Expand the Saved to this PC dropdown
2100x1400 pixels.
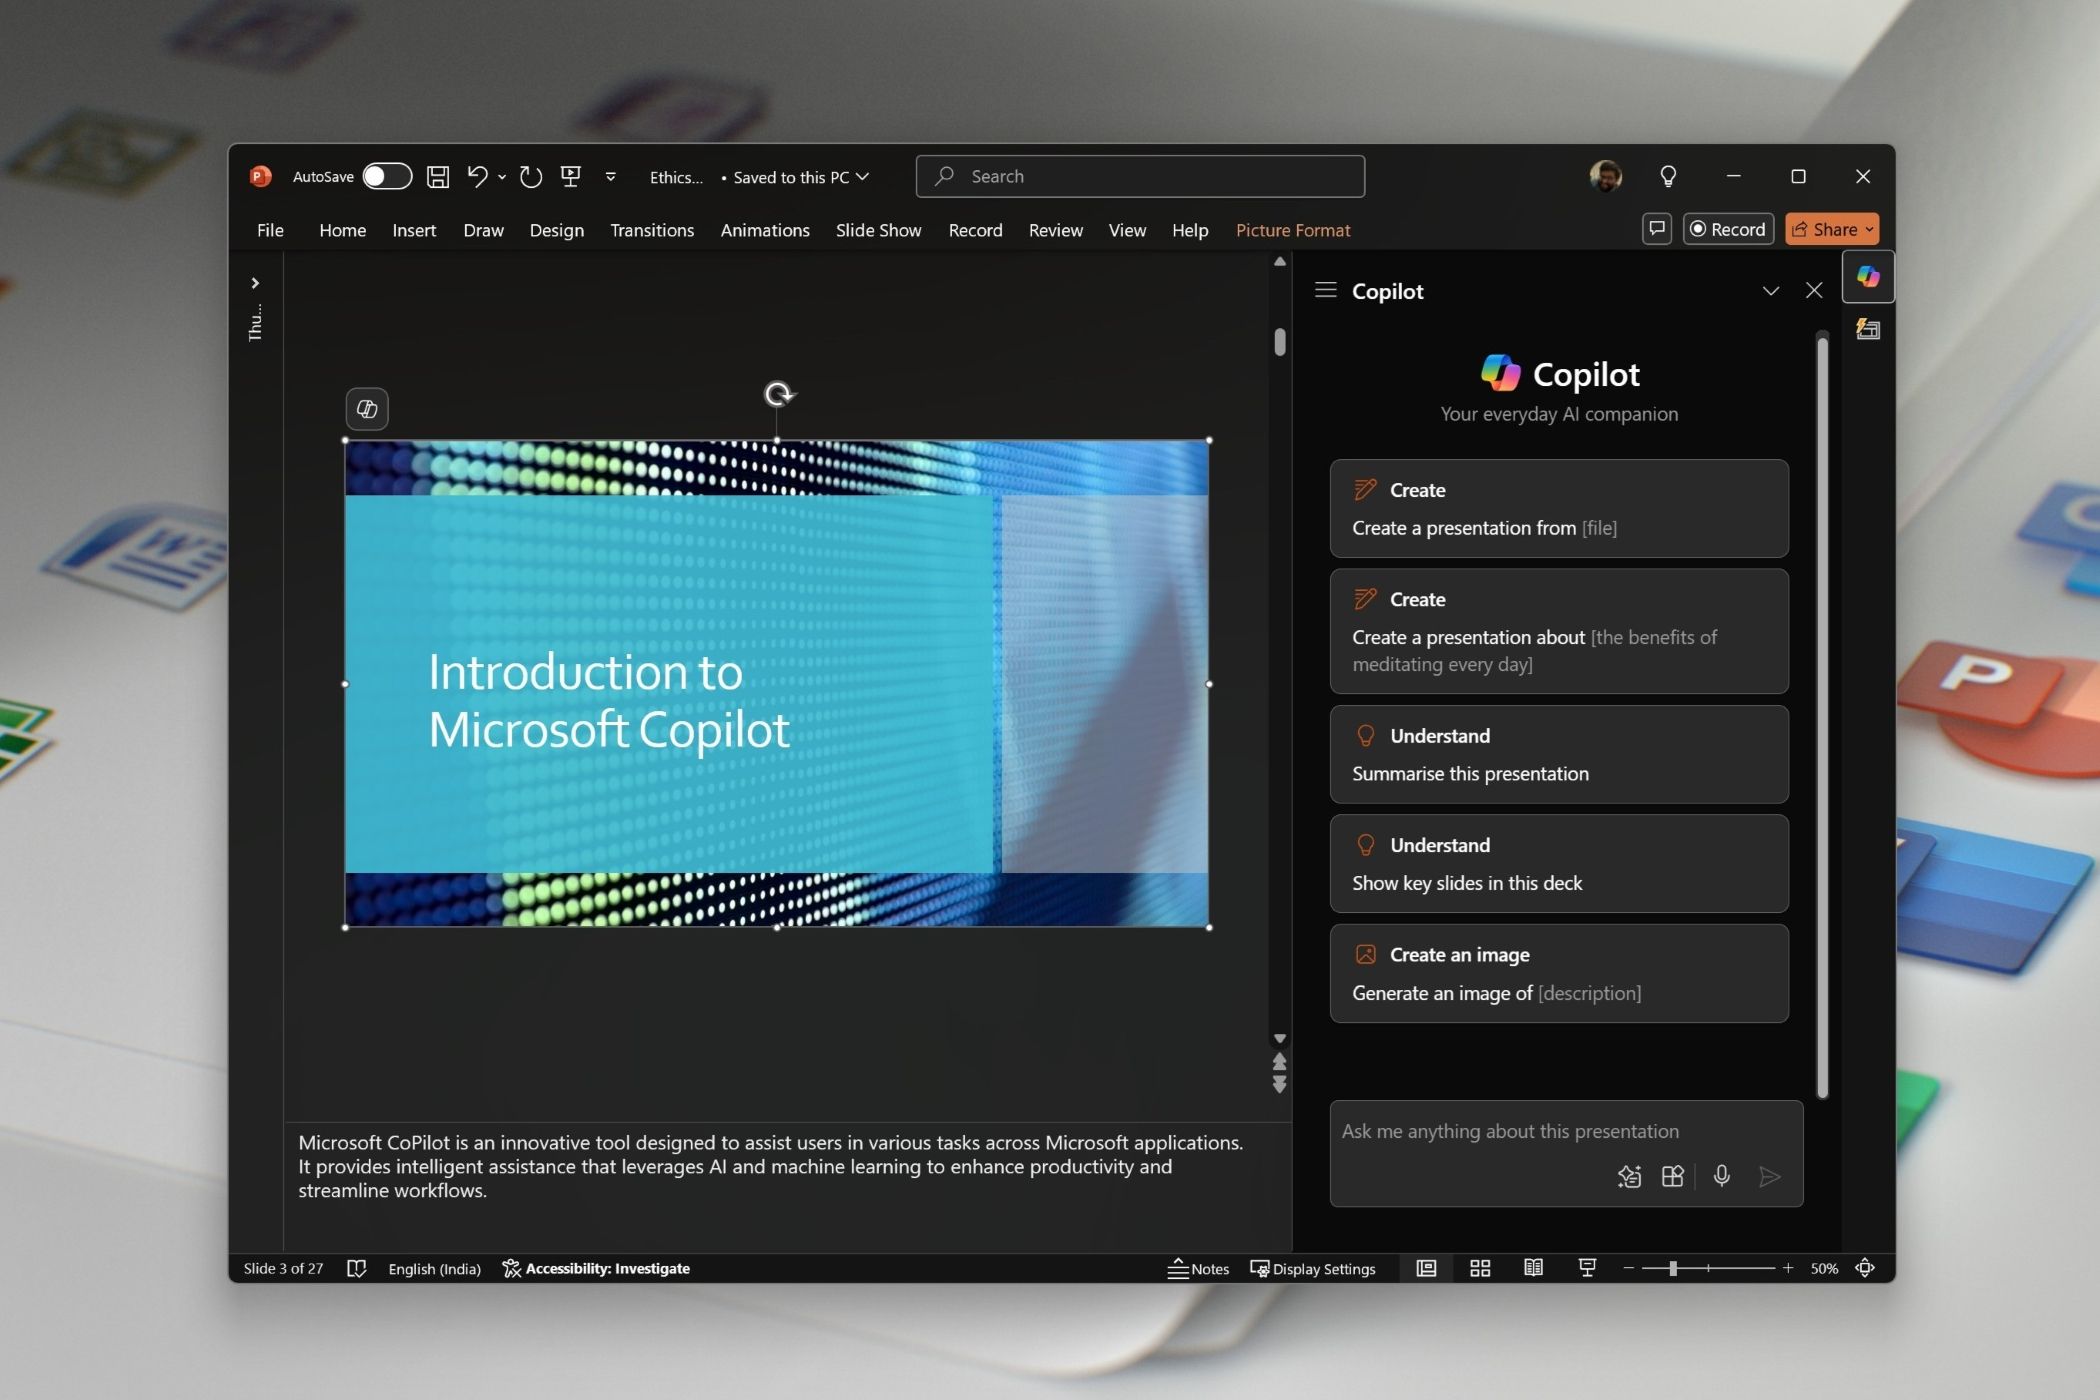(x=862, y=177)
